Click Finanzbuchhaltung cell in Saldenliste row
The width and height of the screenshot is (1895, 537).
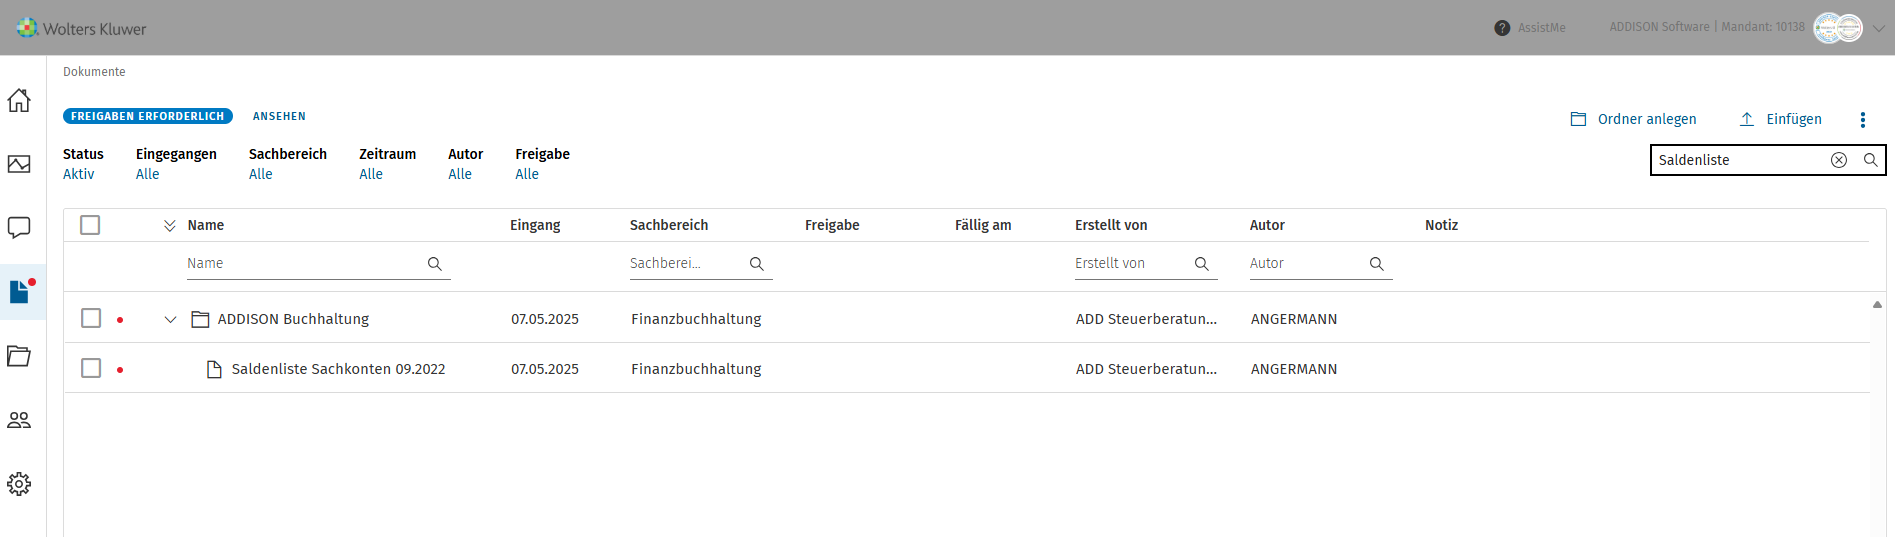point(696,369)
